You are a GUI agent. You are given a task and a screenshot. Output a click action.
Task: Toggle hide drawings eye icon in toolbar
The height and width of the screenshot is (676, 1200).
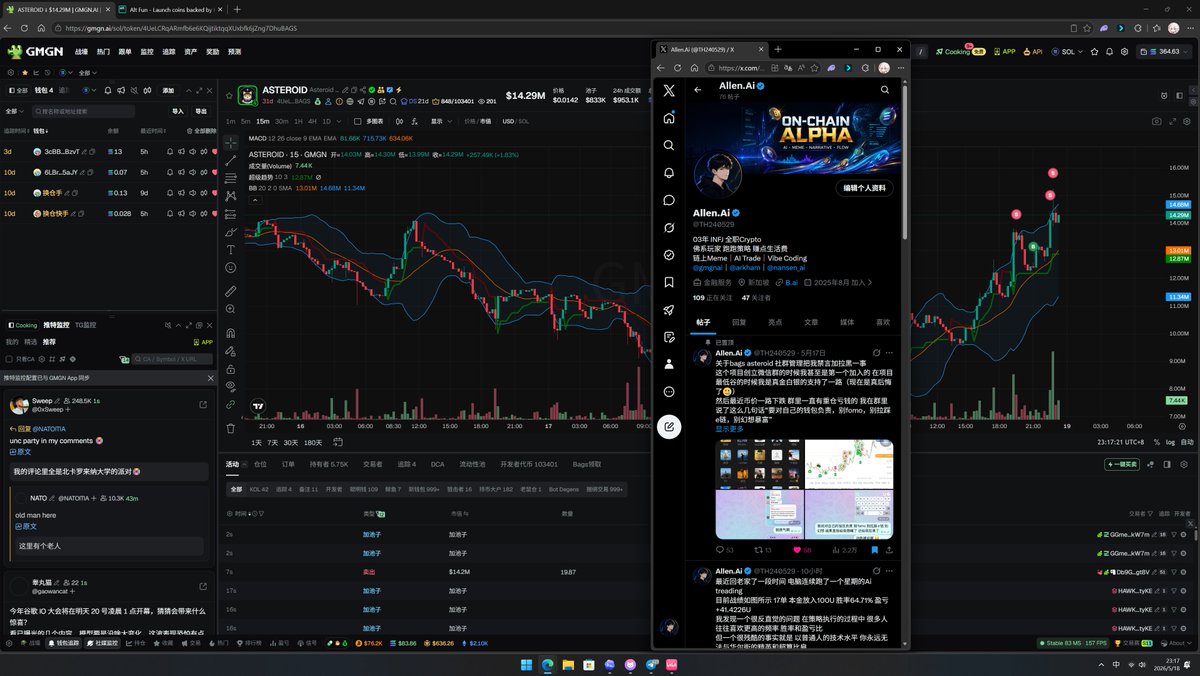click(231, 386)
